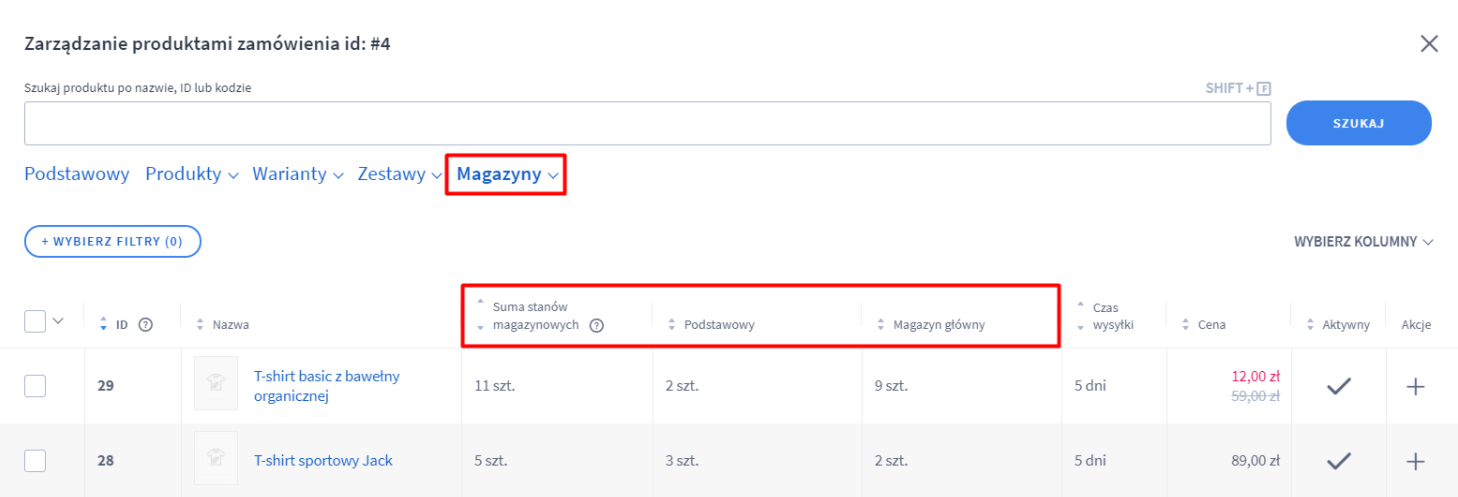
Task: Click the 11 szt. total stock value
Action: click(494, 386)
